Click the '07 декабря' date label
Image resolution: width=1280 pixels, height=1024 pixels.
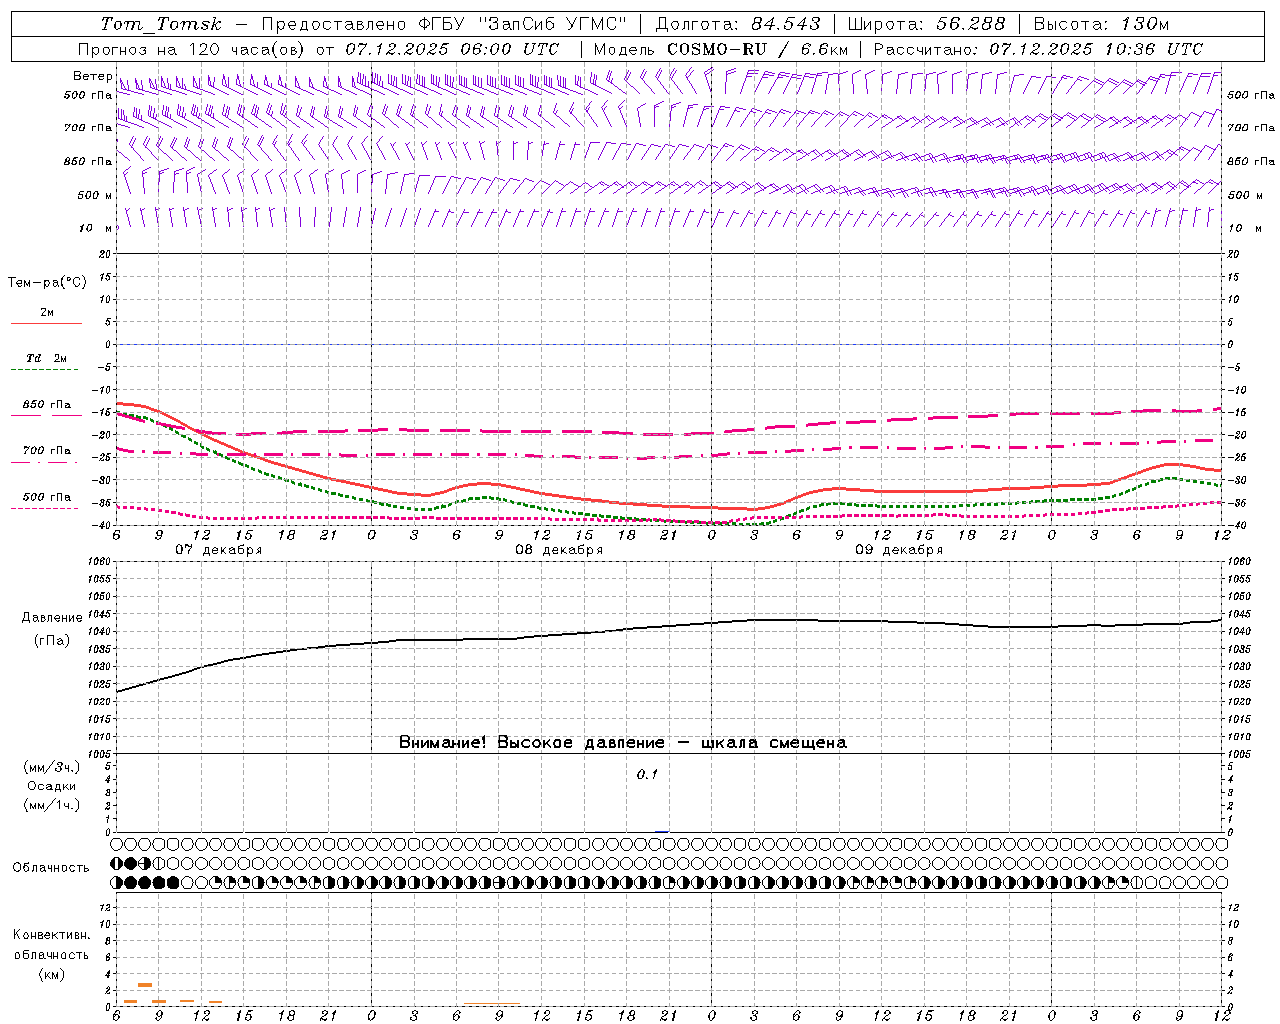[219, 550]
